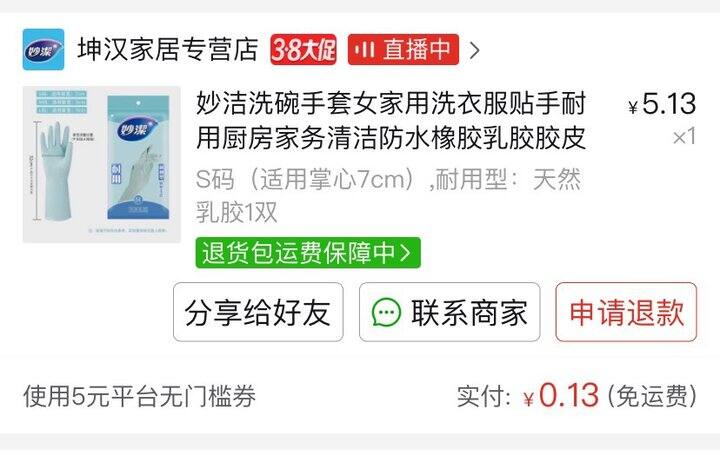The image size is (720, 462).
Task: Open the 直播中 live stream badge
Action: [x=403, y=50]
